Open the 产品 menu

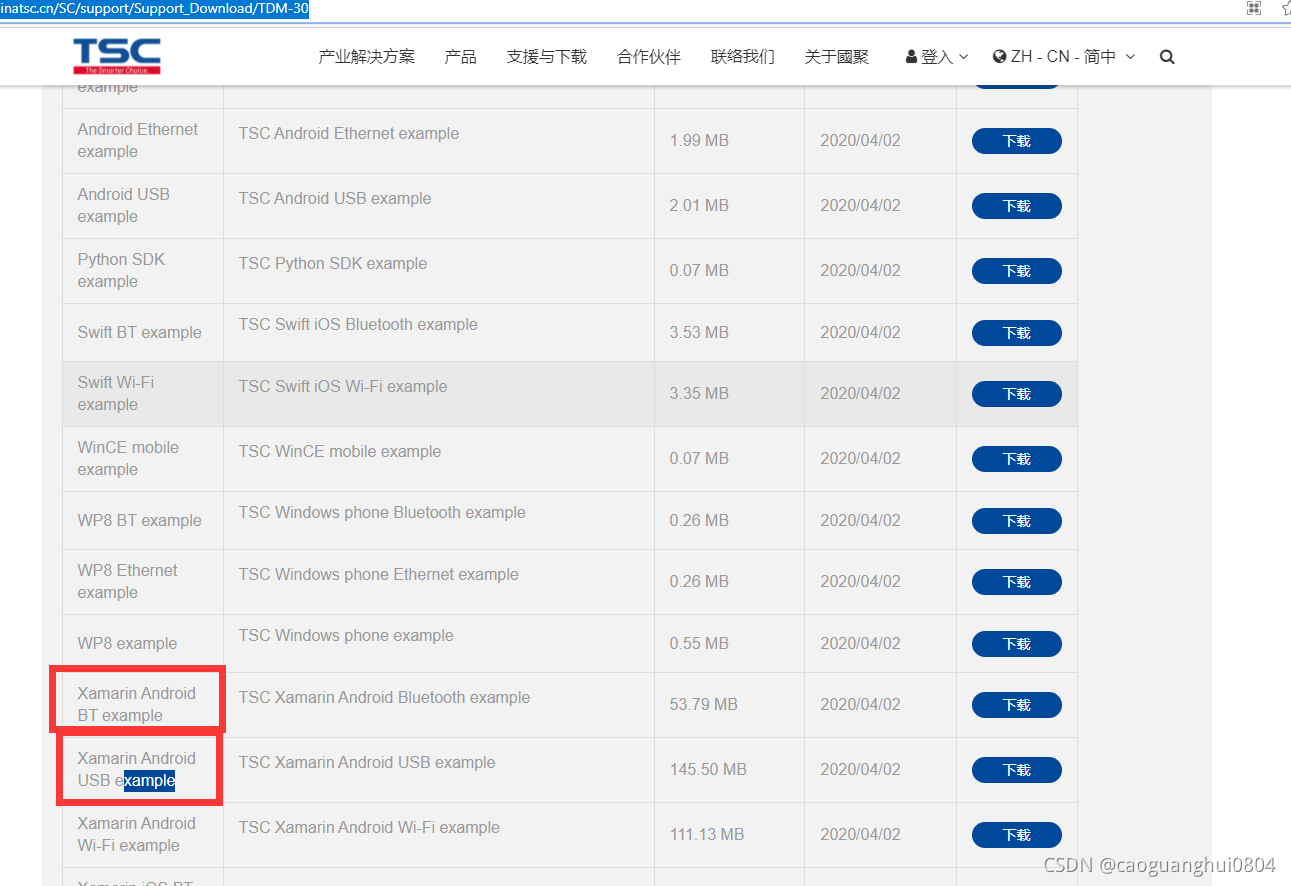coord(460,57)
